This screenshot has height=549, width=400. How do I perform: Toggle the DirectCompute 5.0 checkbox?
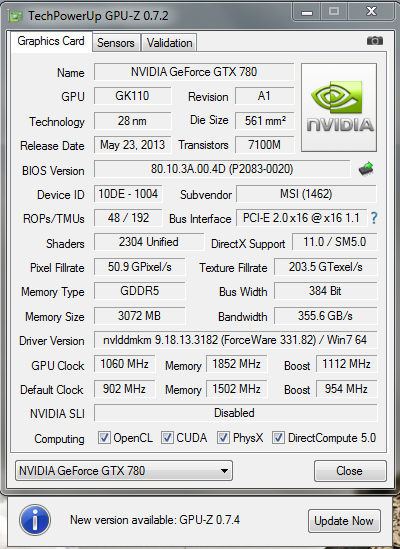(278, 438)
